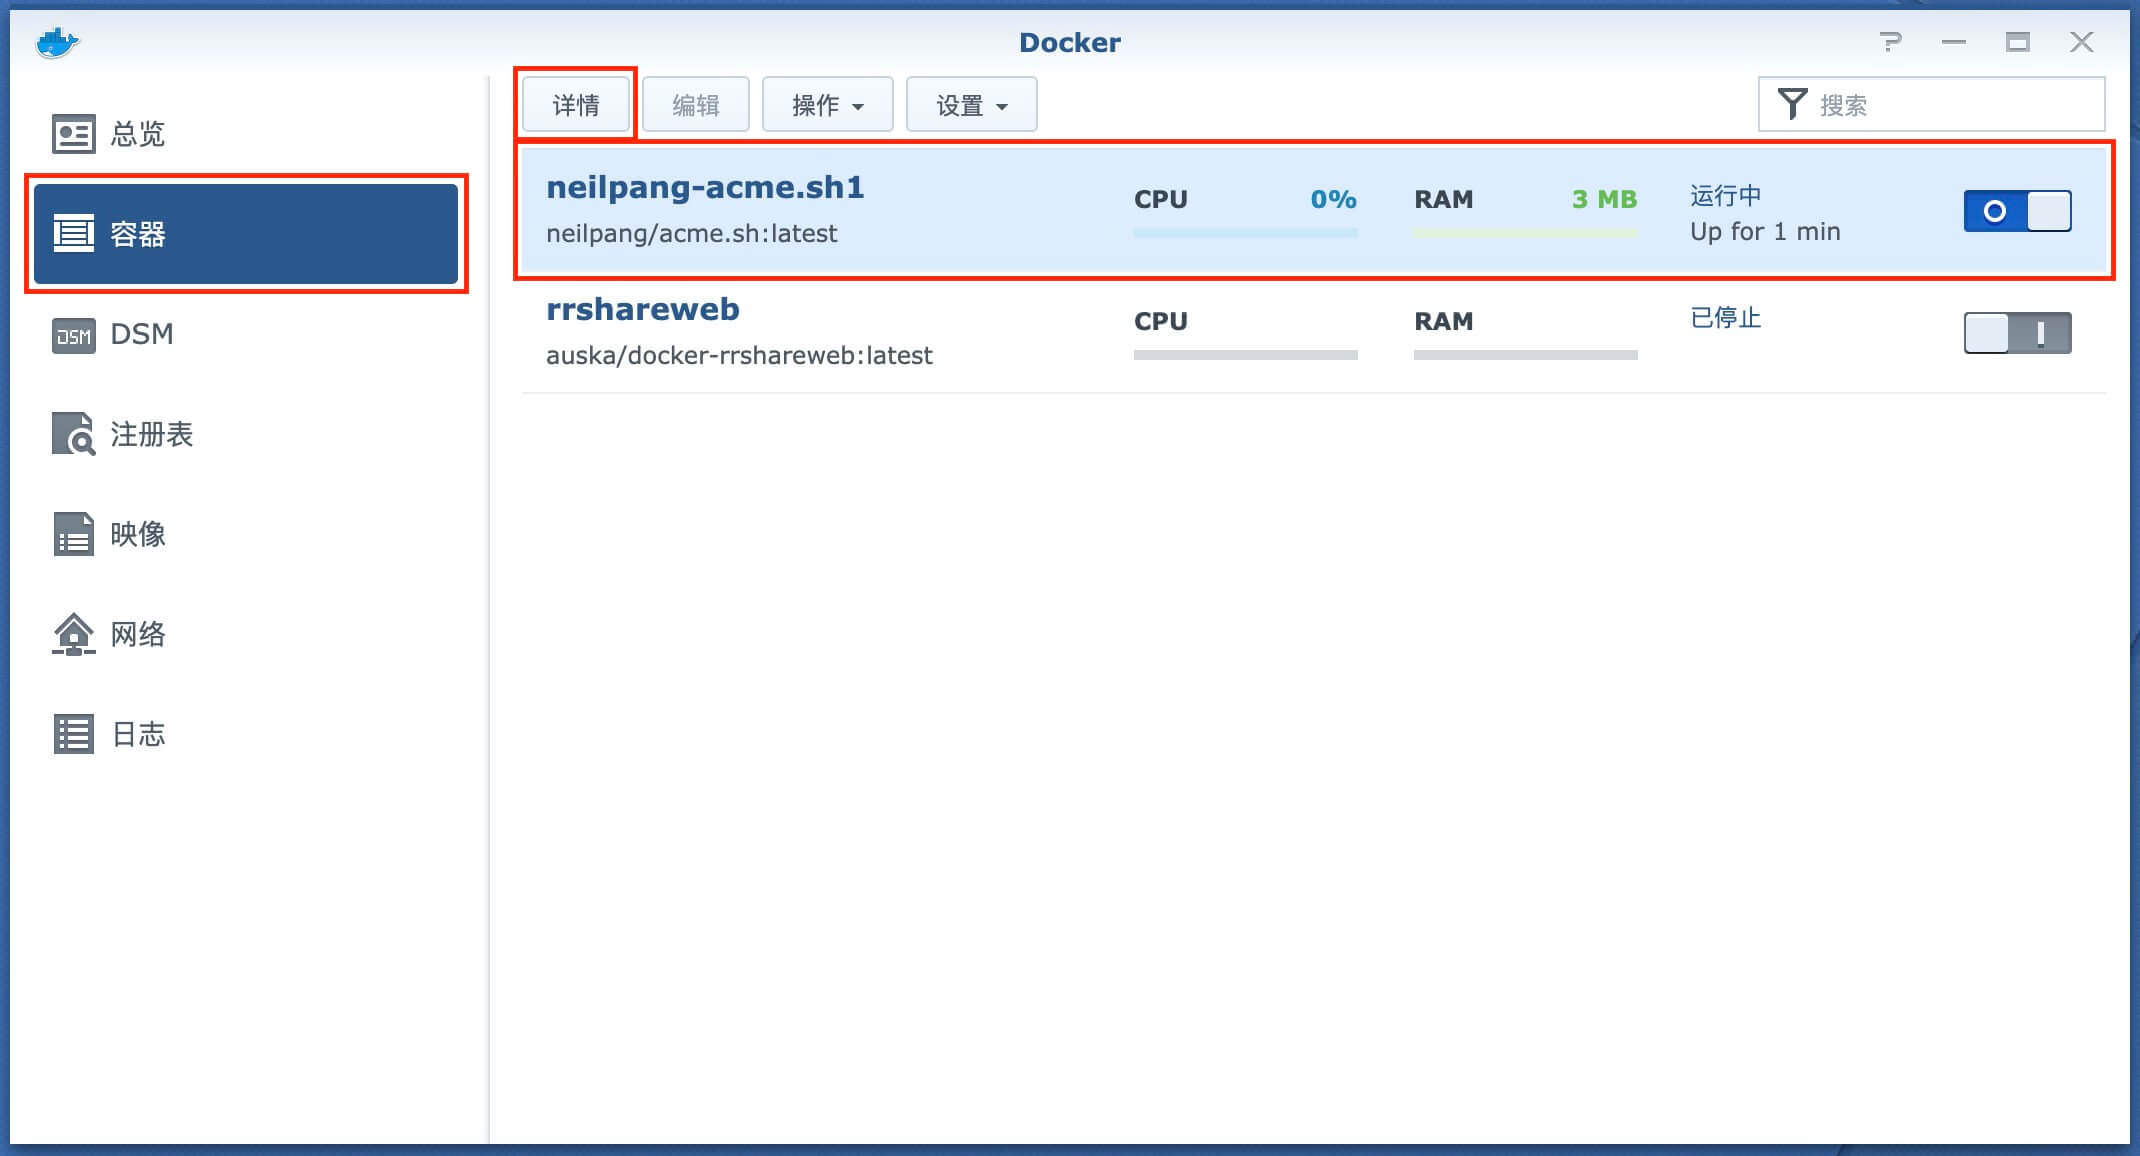Screen dimensions: 2140x1156
Task: Click the search filter funnel icon
Action: coord(1792,104)
